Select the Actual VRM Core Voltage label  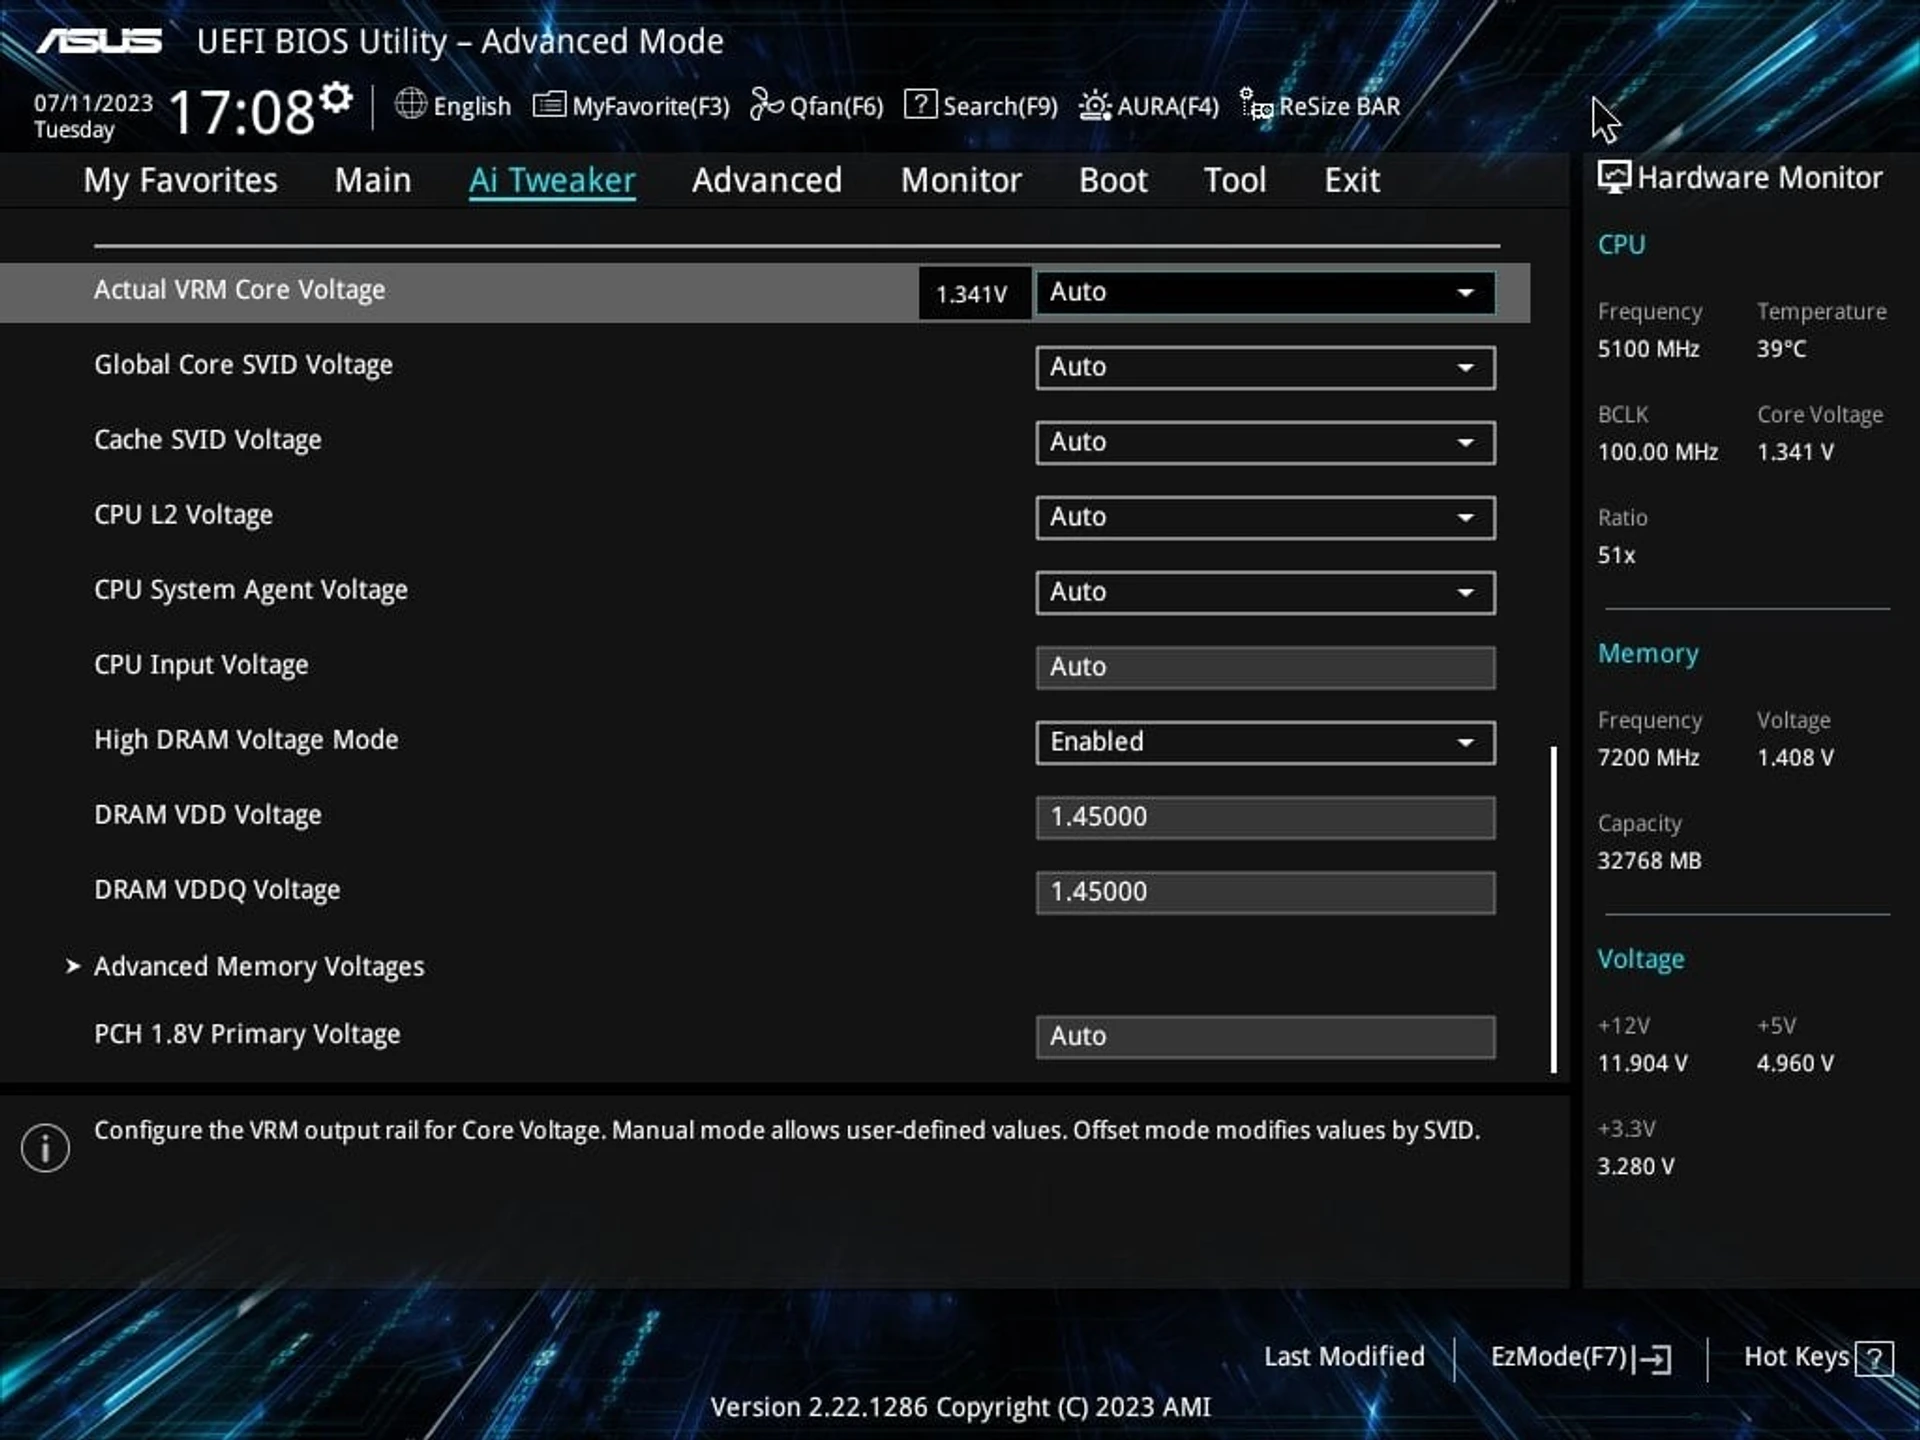(239, 290)
